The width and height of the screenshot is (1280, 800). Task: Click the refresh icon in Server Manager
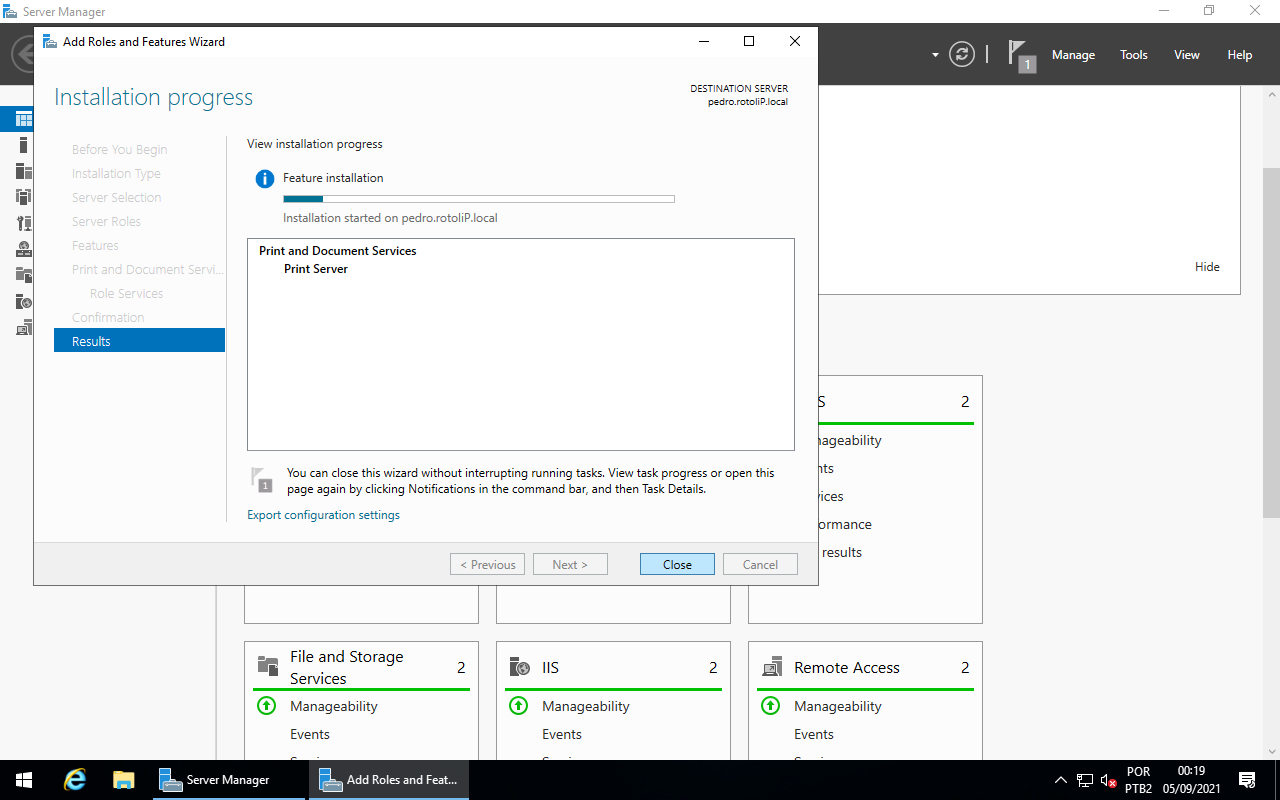pos(961,54)
